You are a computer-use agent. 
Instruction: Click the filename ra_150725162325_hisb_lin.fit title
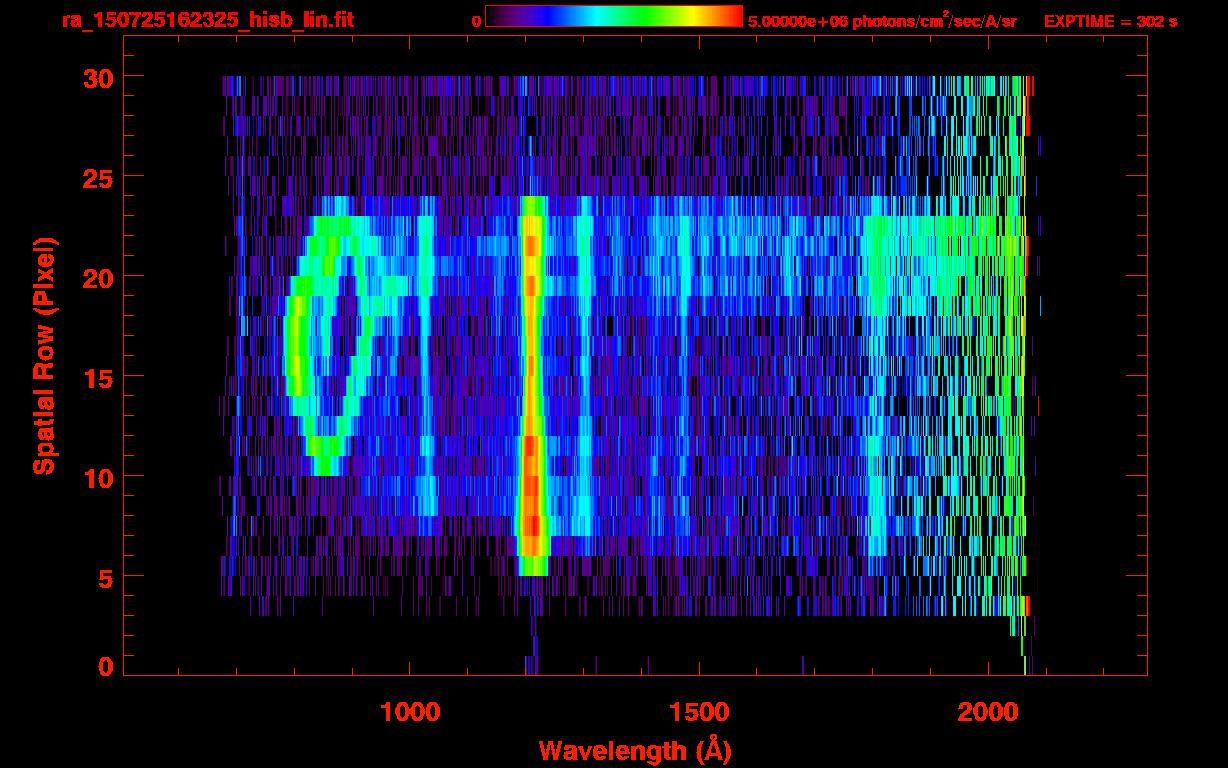pyautogui.click(x=207, y=20)
